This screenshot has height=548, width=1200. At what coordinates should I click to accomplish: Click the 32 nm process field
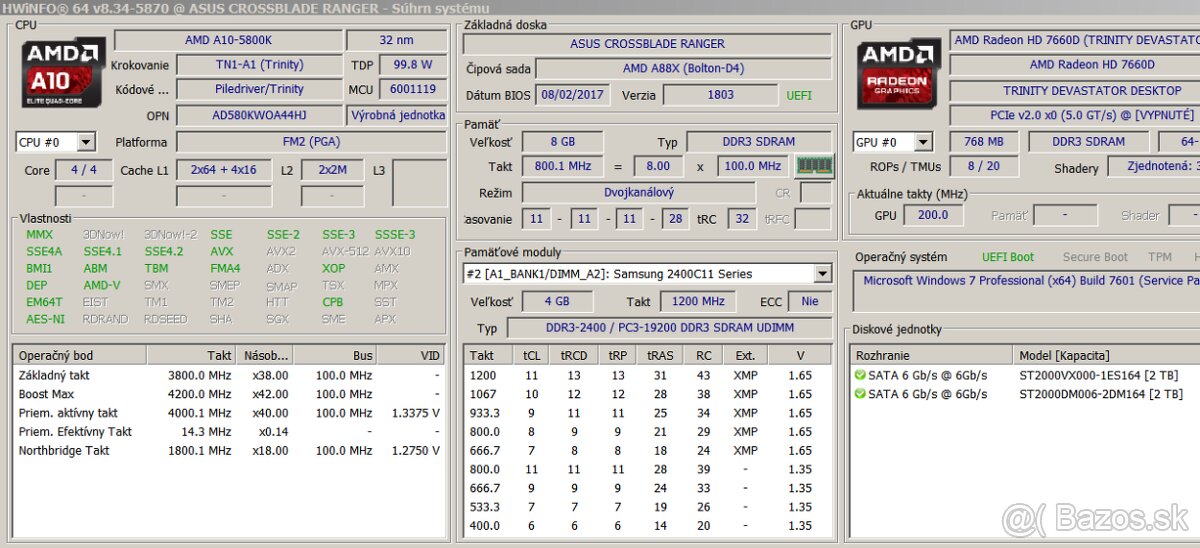(x=397, y=40)
